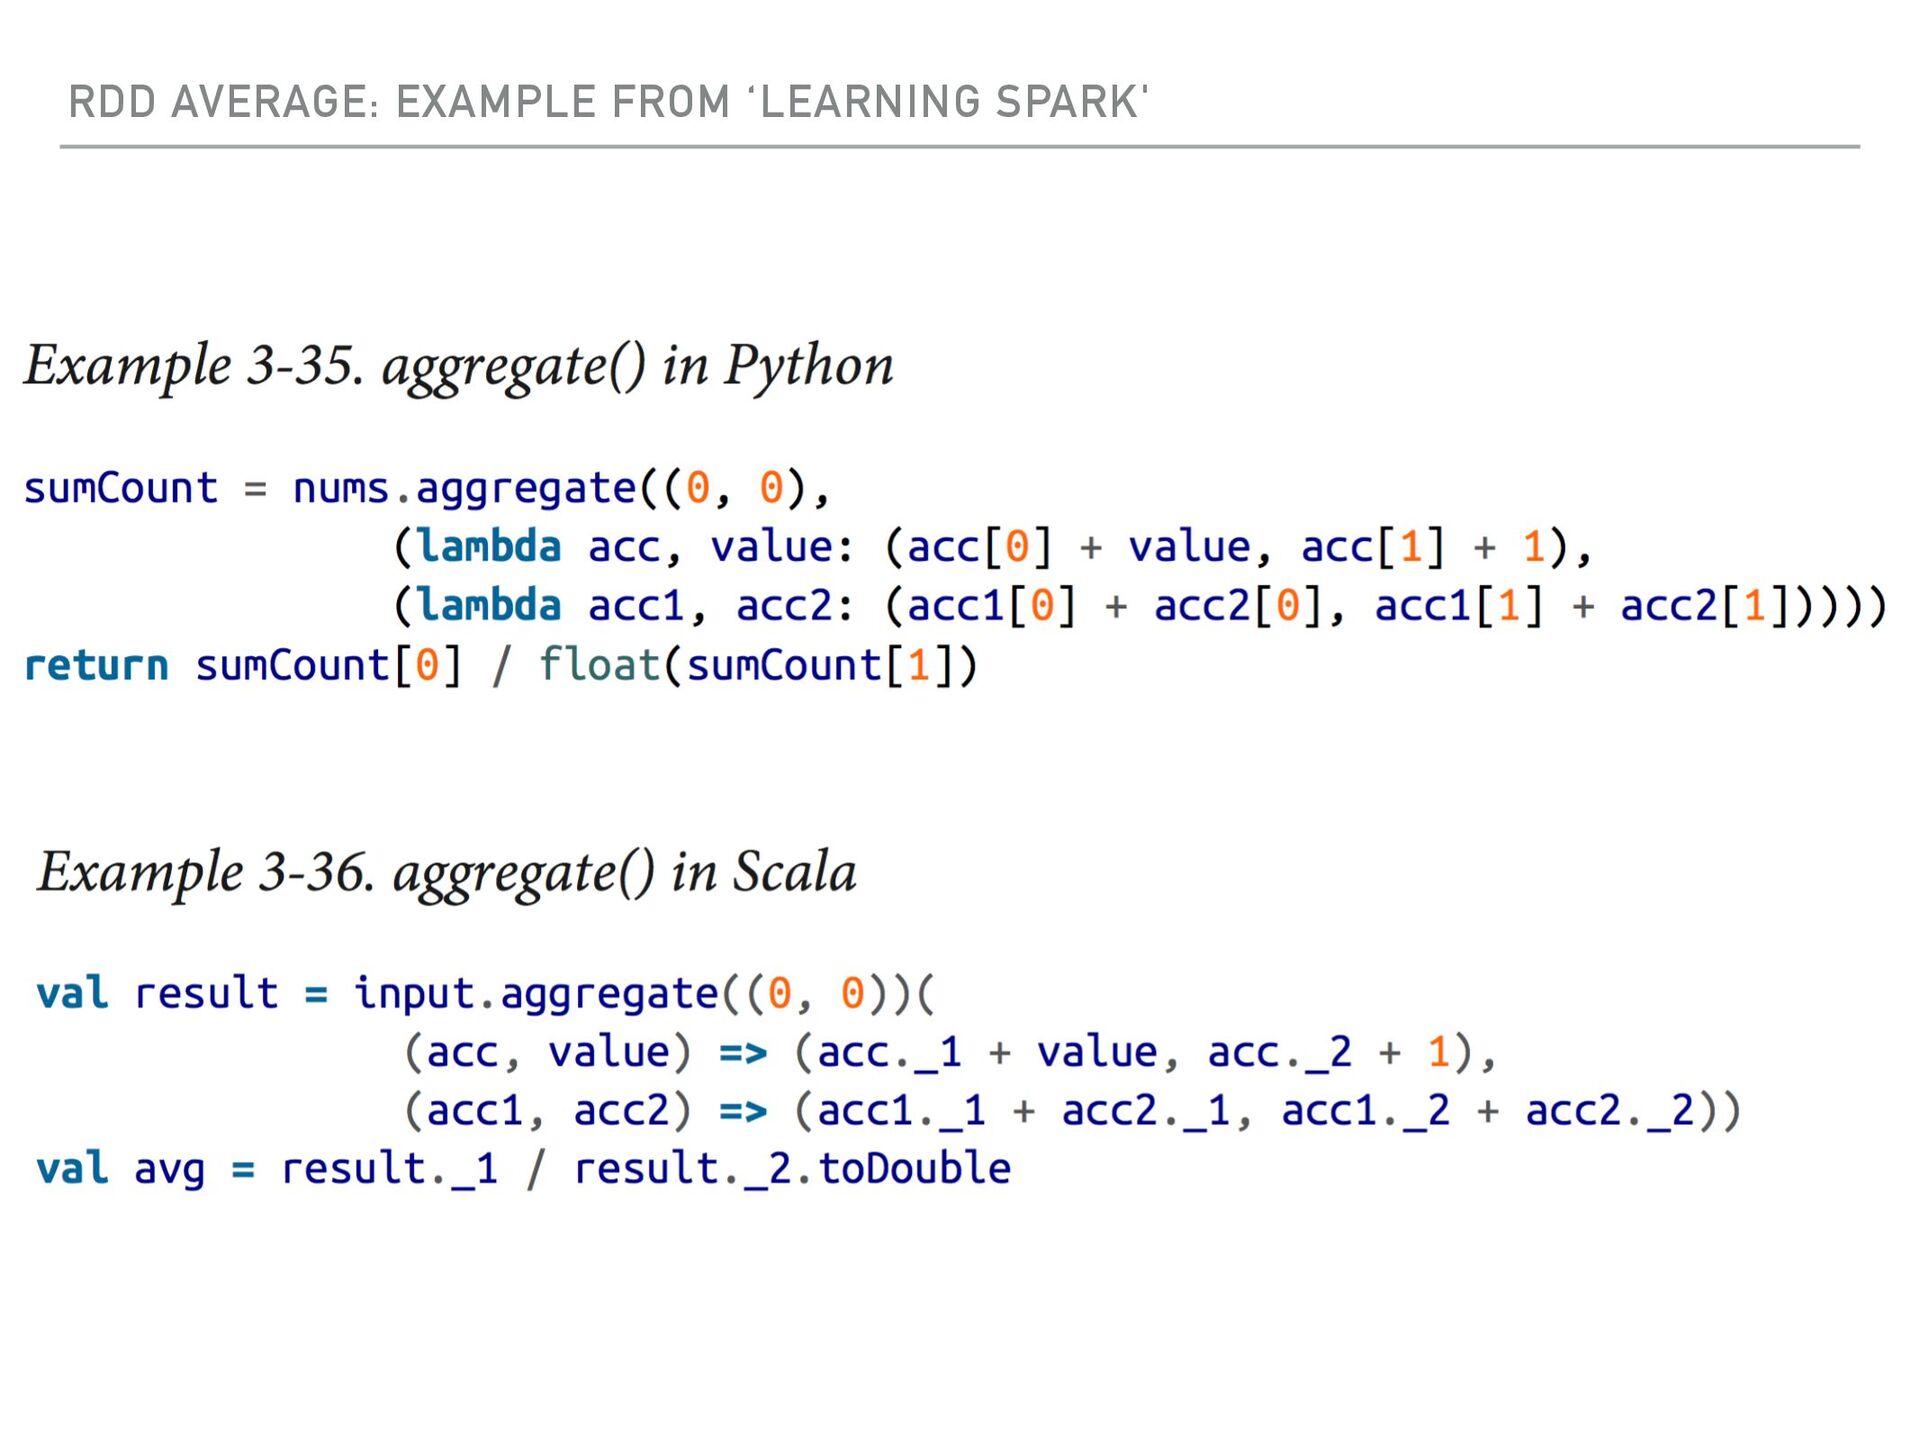Click the '=>' arrow after '(acc, value)'
Screen dimensions: 1920x1440
[743, 1052]
